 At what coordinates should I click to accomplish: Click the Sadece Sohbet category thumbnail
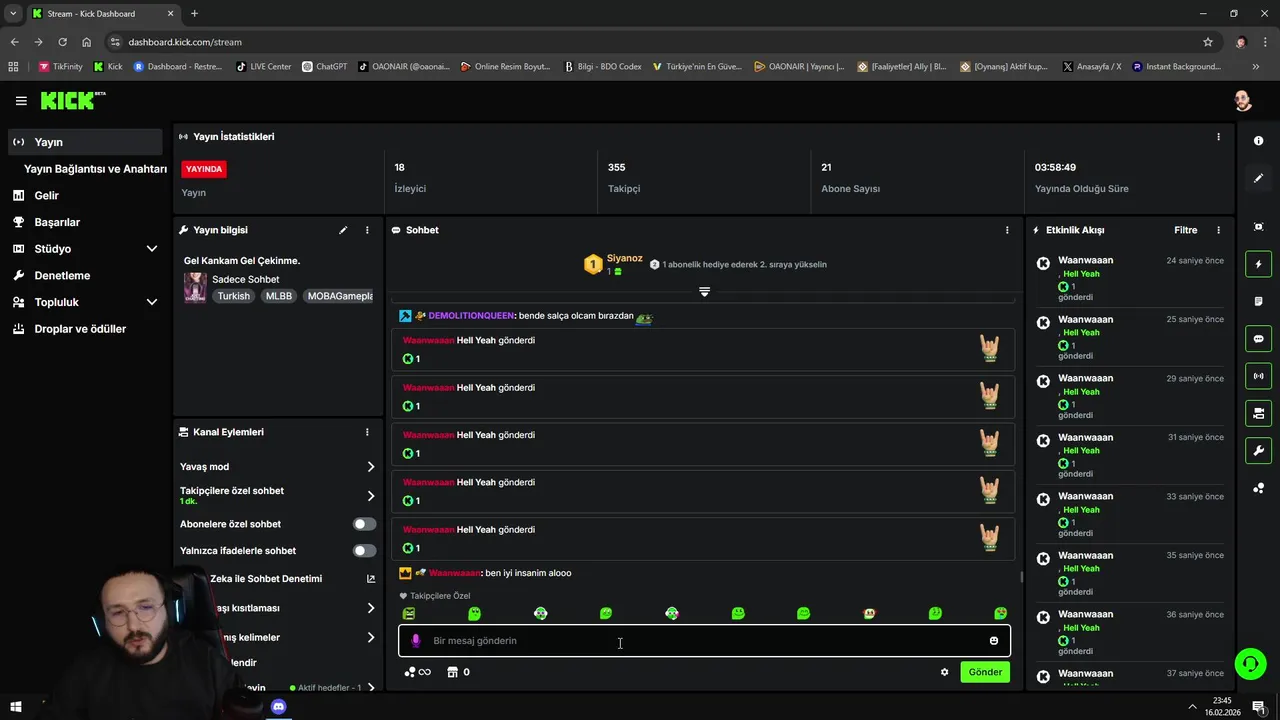195,287
